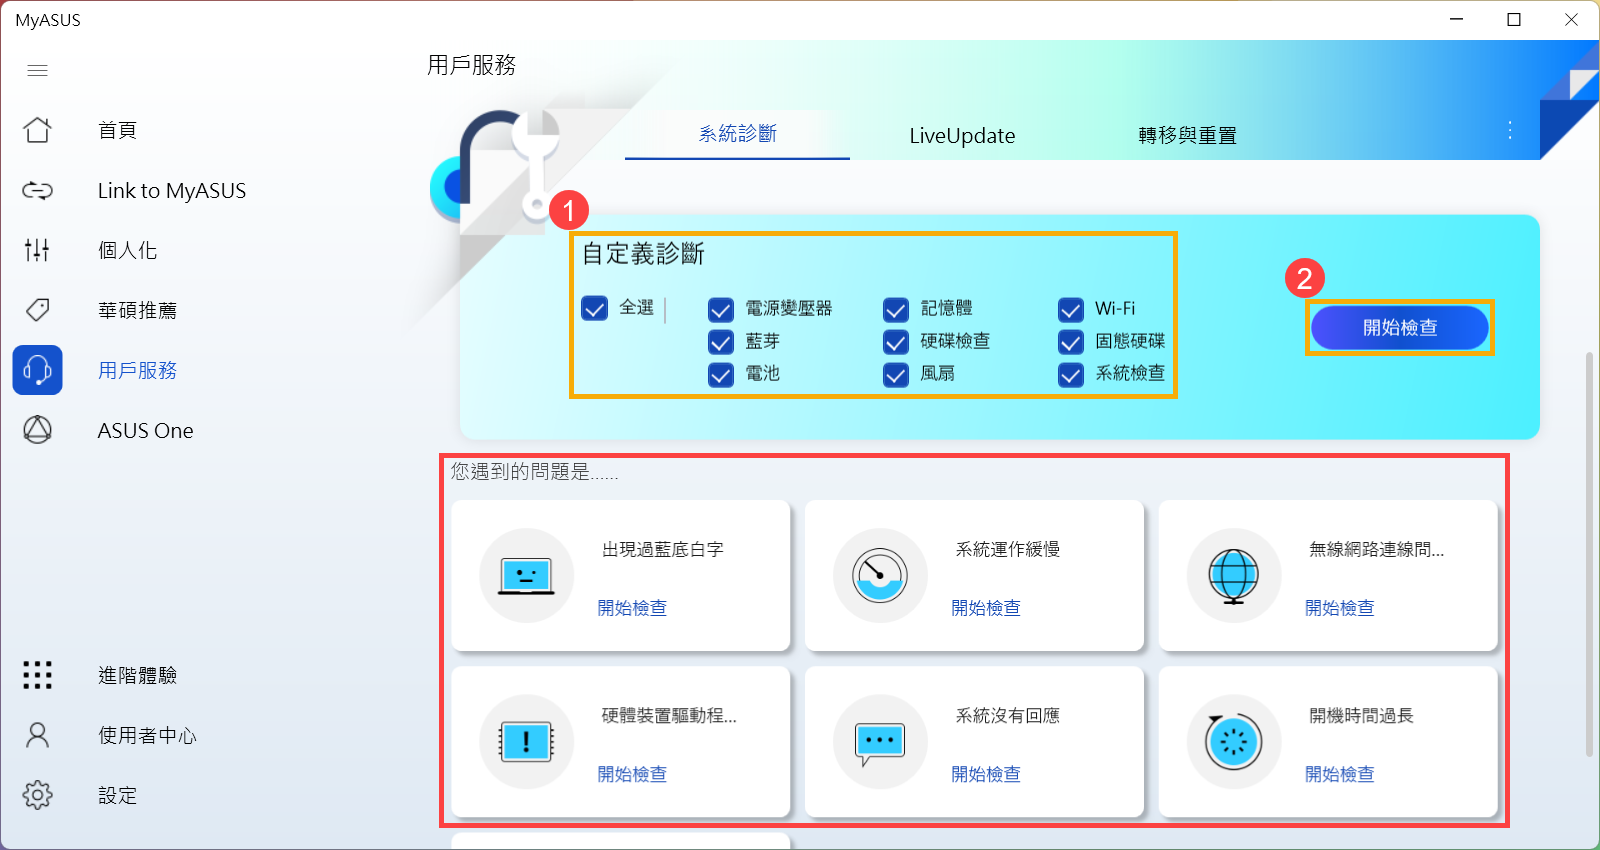Click 開始檢查 link under 系統運作緩慢
1600x850 pixels.
click(x=986, y=608)
